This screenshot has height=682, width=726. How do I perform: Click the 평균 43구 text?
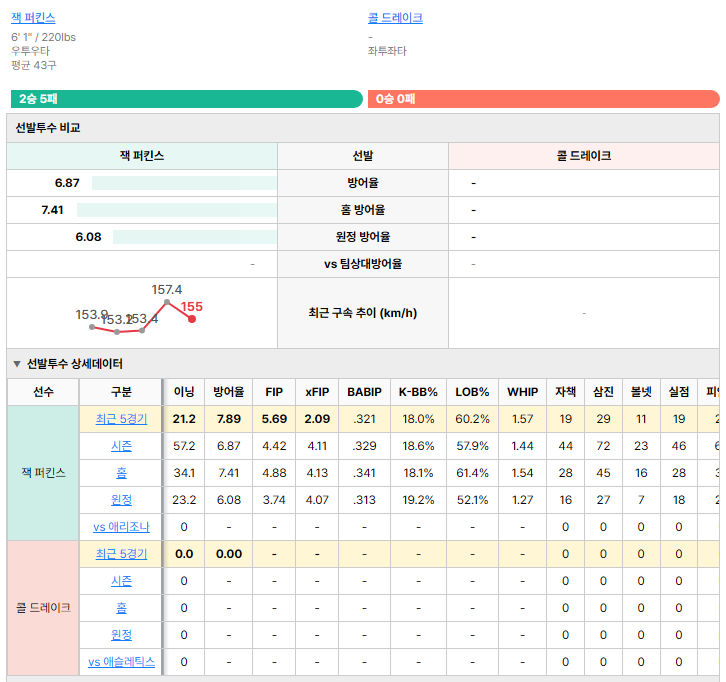[34, 65]
